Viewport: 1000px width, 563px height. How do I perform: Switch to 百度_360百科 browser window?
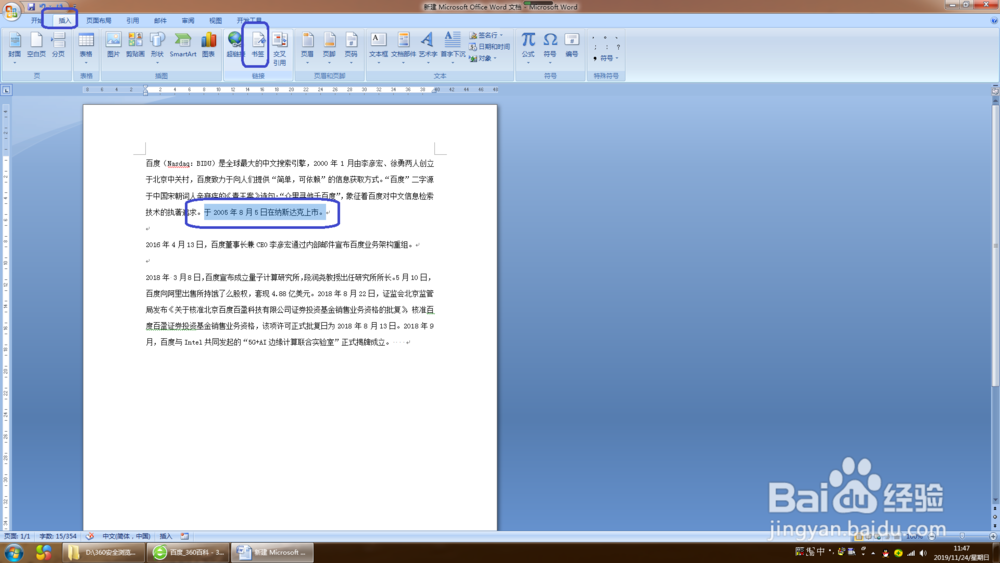click(188, 552)
